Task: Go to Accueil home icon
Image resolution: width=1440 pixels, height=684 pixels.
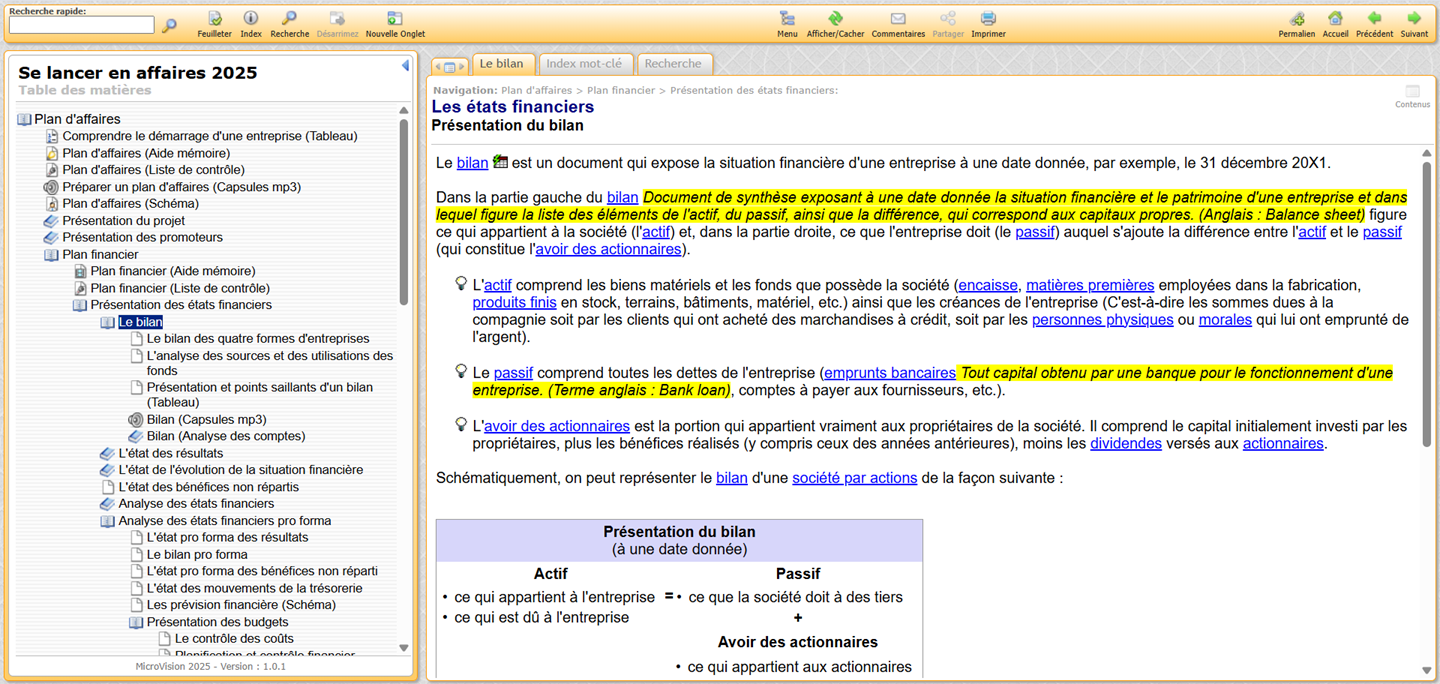Action: coord(1335,19)
